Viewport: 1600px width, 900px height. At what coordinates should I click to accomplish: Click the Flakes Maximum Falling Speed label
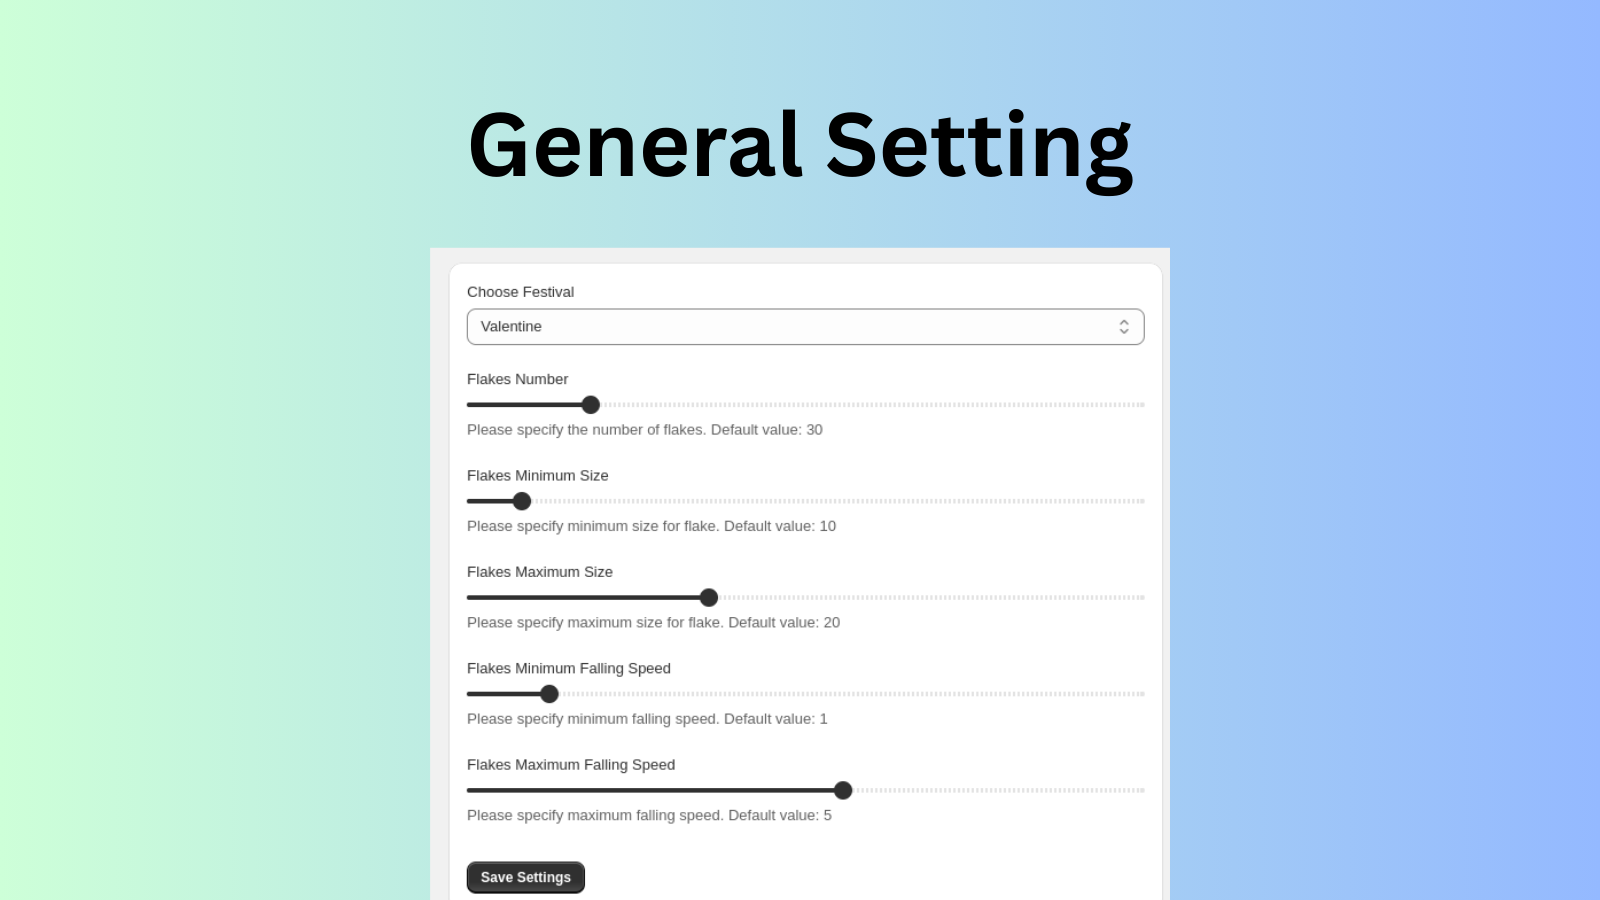pos(571,764)
